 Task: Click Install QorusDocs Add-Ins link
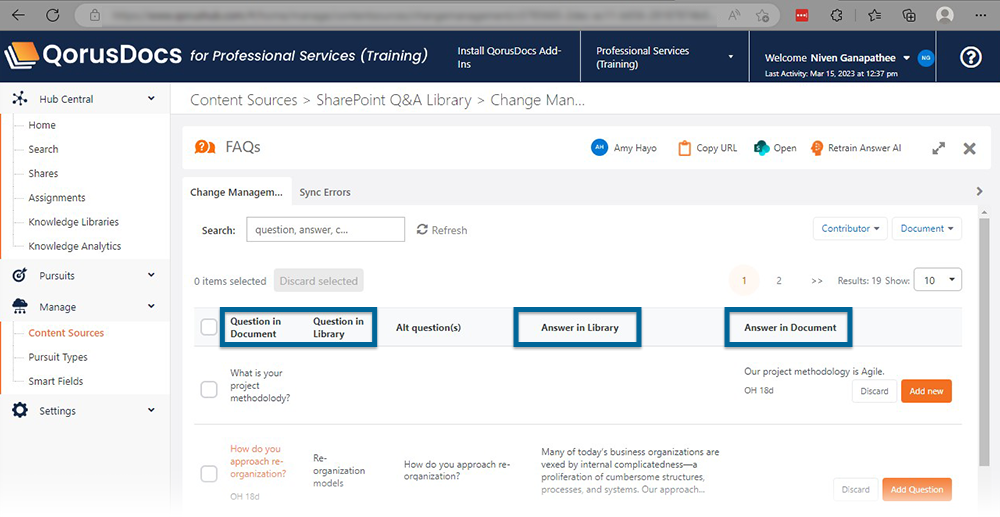pos(509,57)
